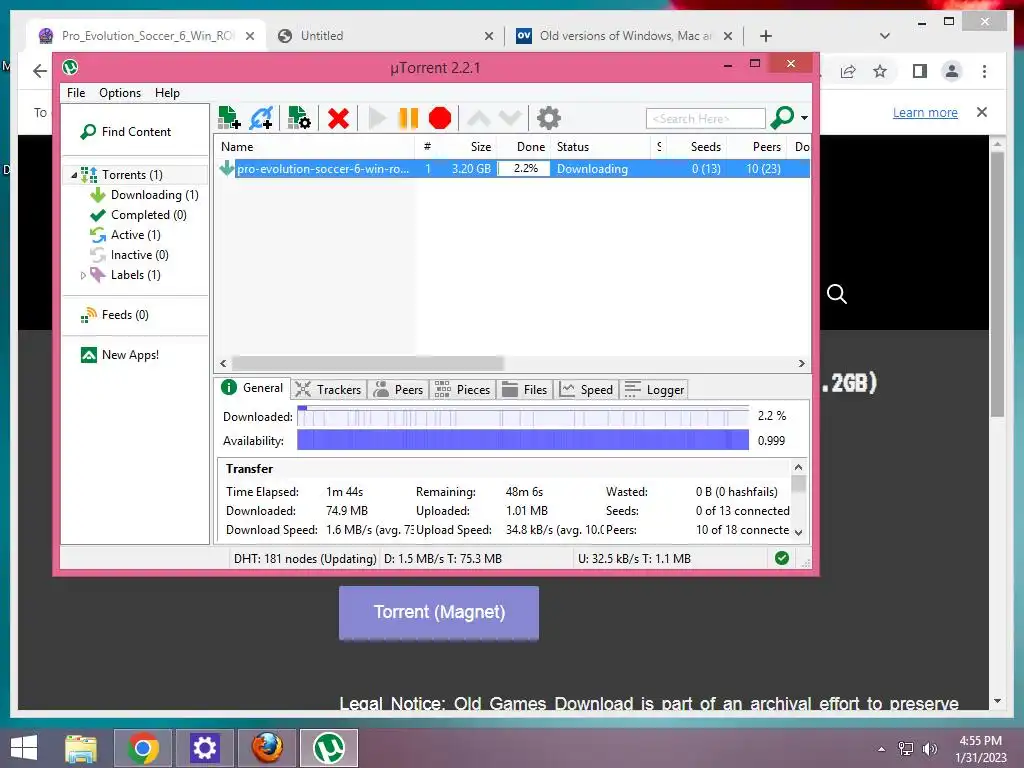Switch to the General tab
Viewport: 1024px width, 768px height.
tap(254, 388)
